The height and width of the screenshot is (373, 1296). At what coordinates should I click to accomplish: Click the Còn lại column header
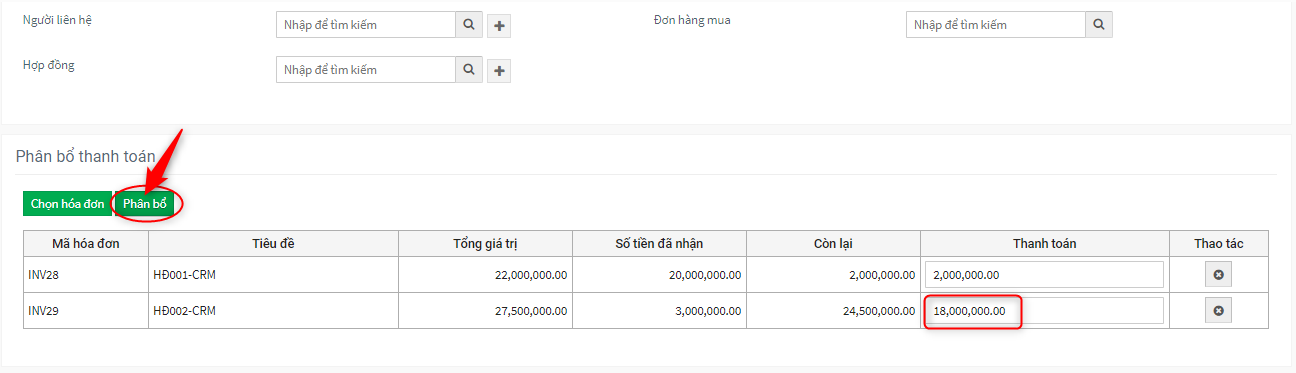[x=833, y=244]
